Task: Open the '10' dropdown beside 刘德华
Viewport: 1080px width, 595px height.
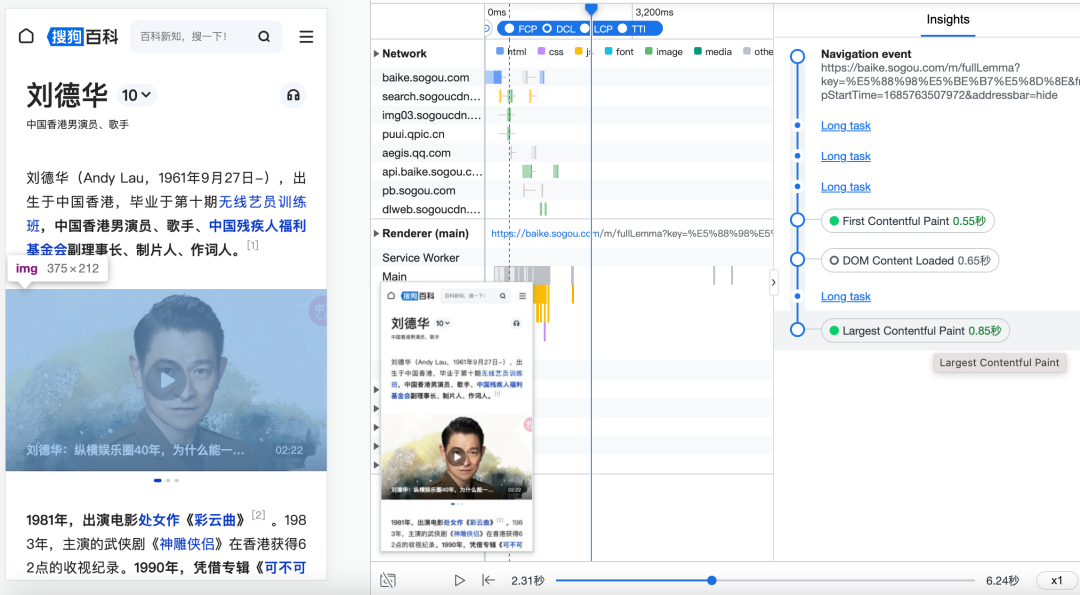Action: coord(136,95)
